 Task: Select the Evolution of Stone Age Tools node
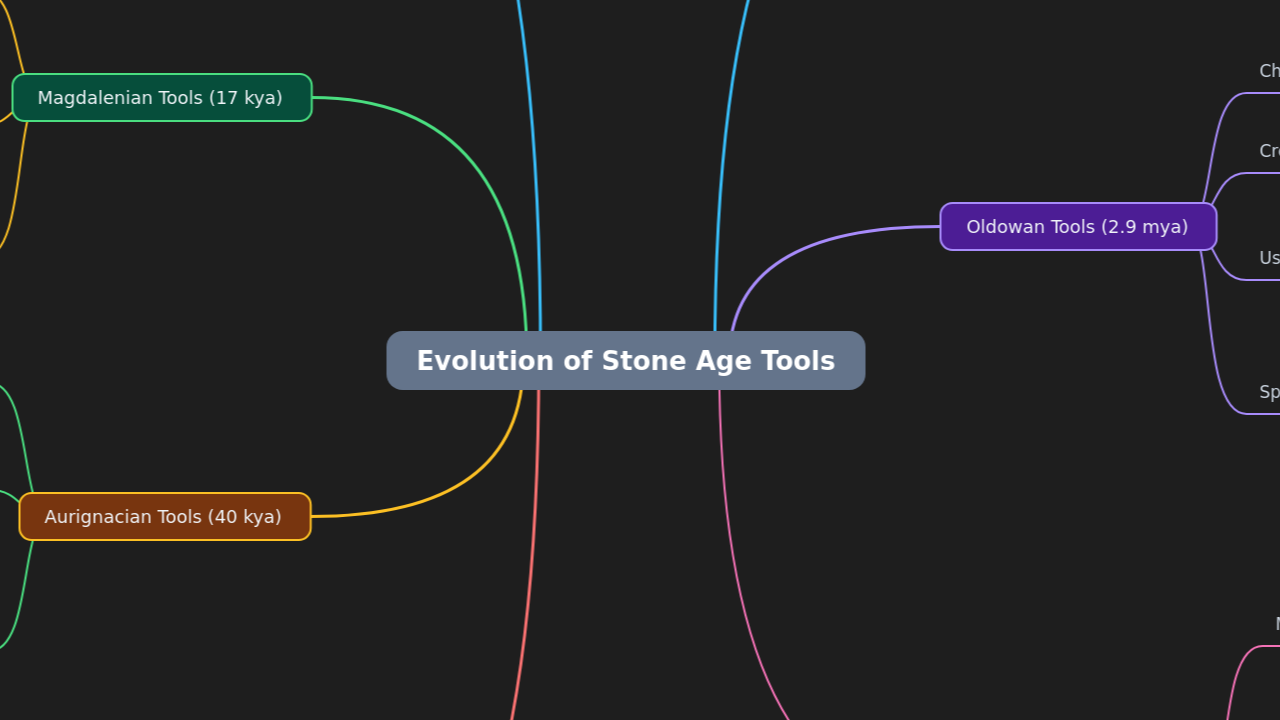[626, 361]
